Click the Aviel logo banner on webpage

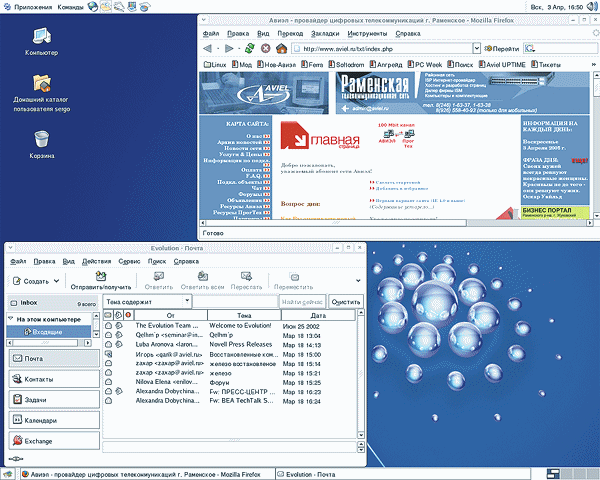tap(264, 93)
